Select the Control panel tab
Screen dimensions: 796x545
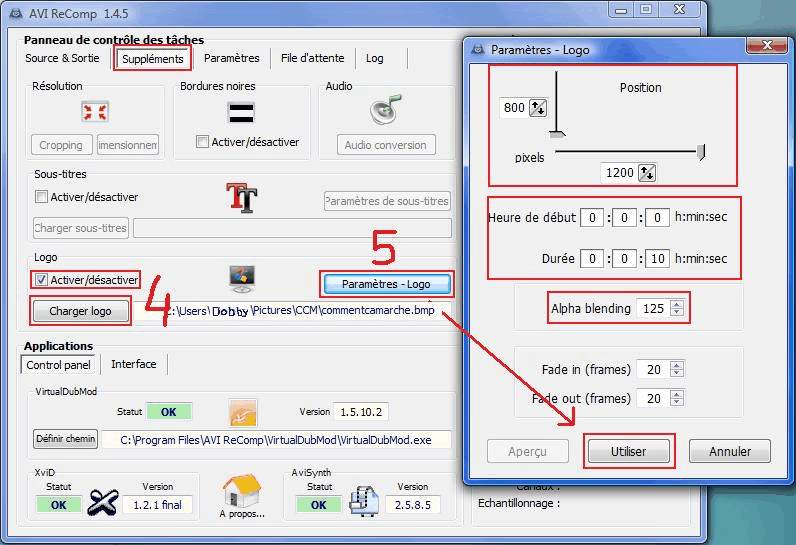[x=58, y=365]
